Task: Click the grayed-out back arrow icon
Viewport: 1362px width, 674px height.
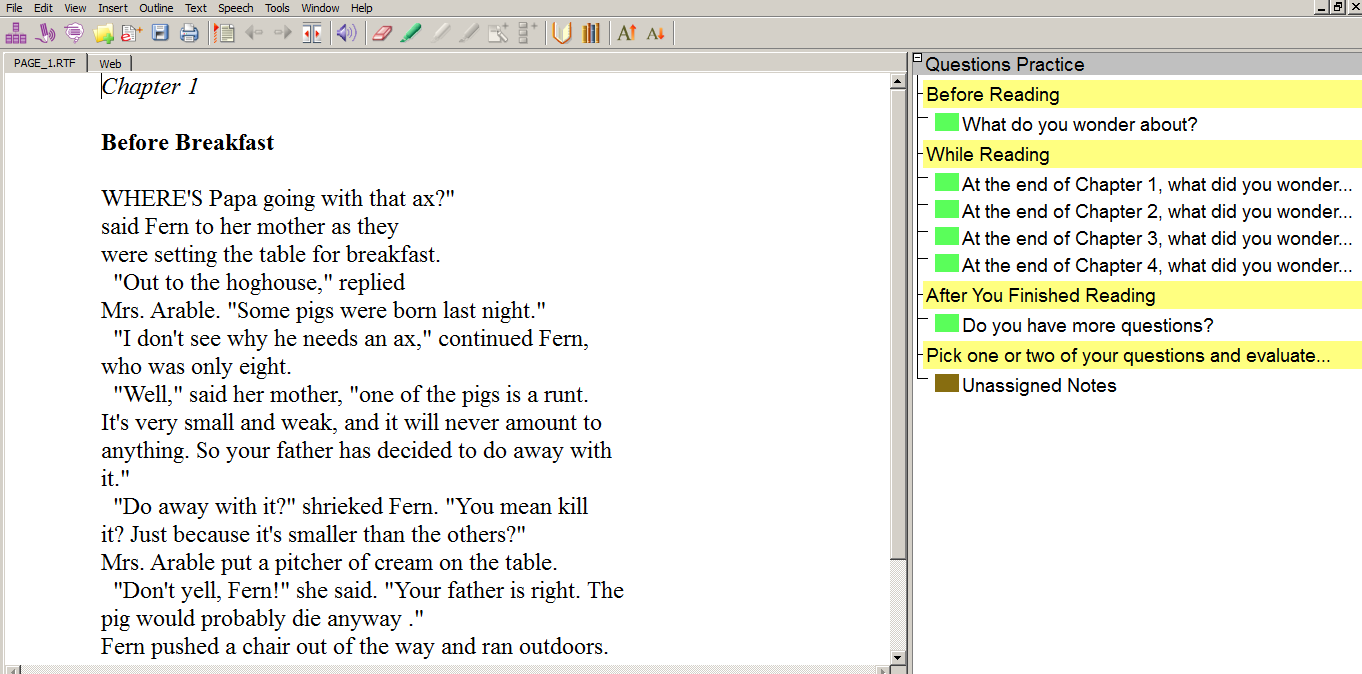Action: [x=254, y=33]
